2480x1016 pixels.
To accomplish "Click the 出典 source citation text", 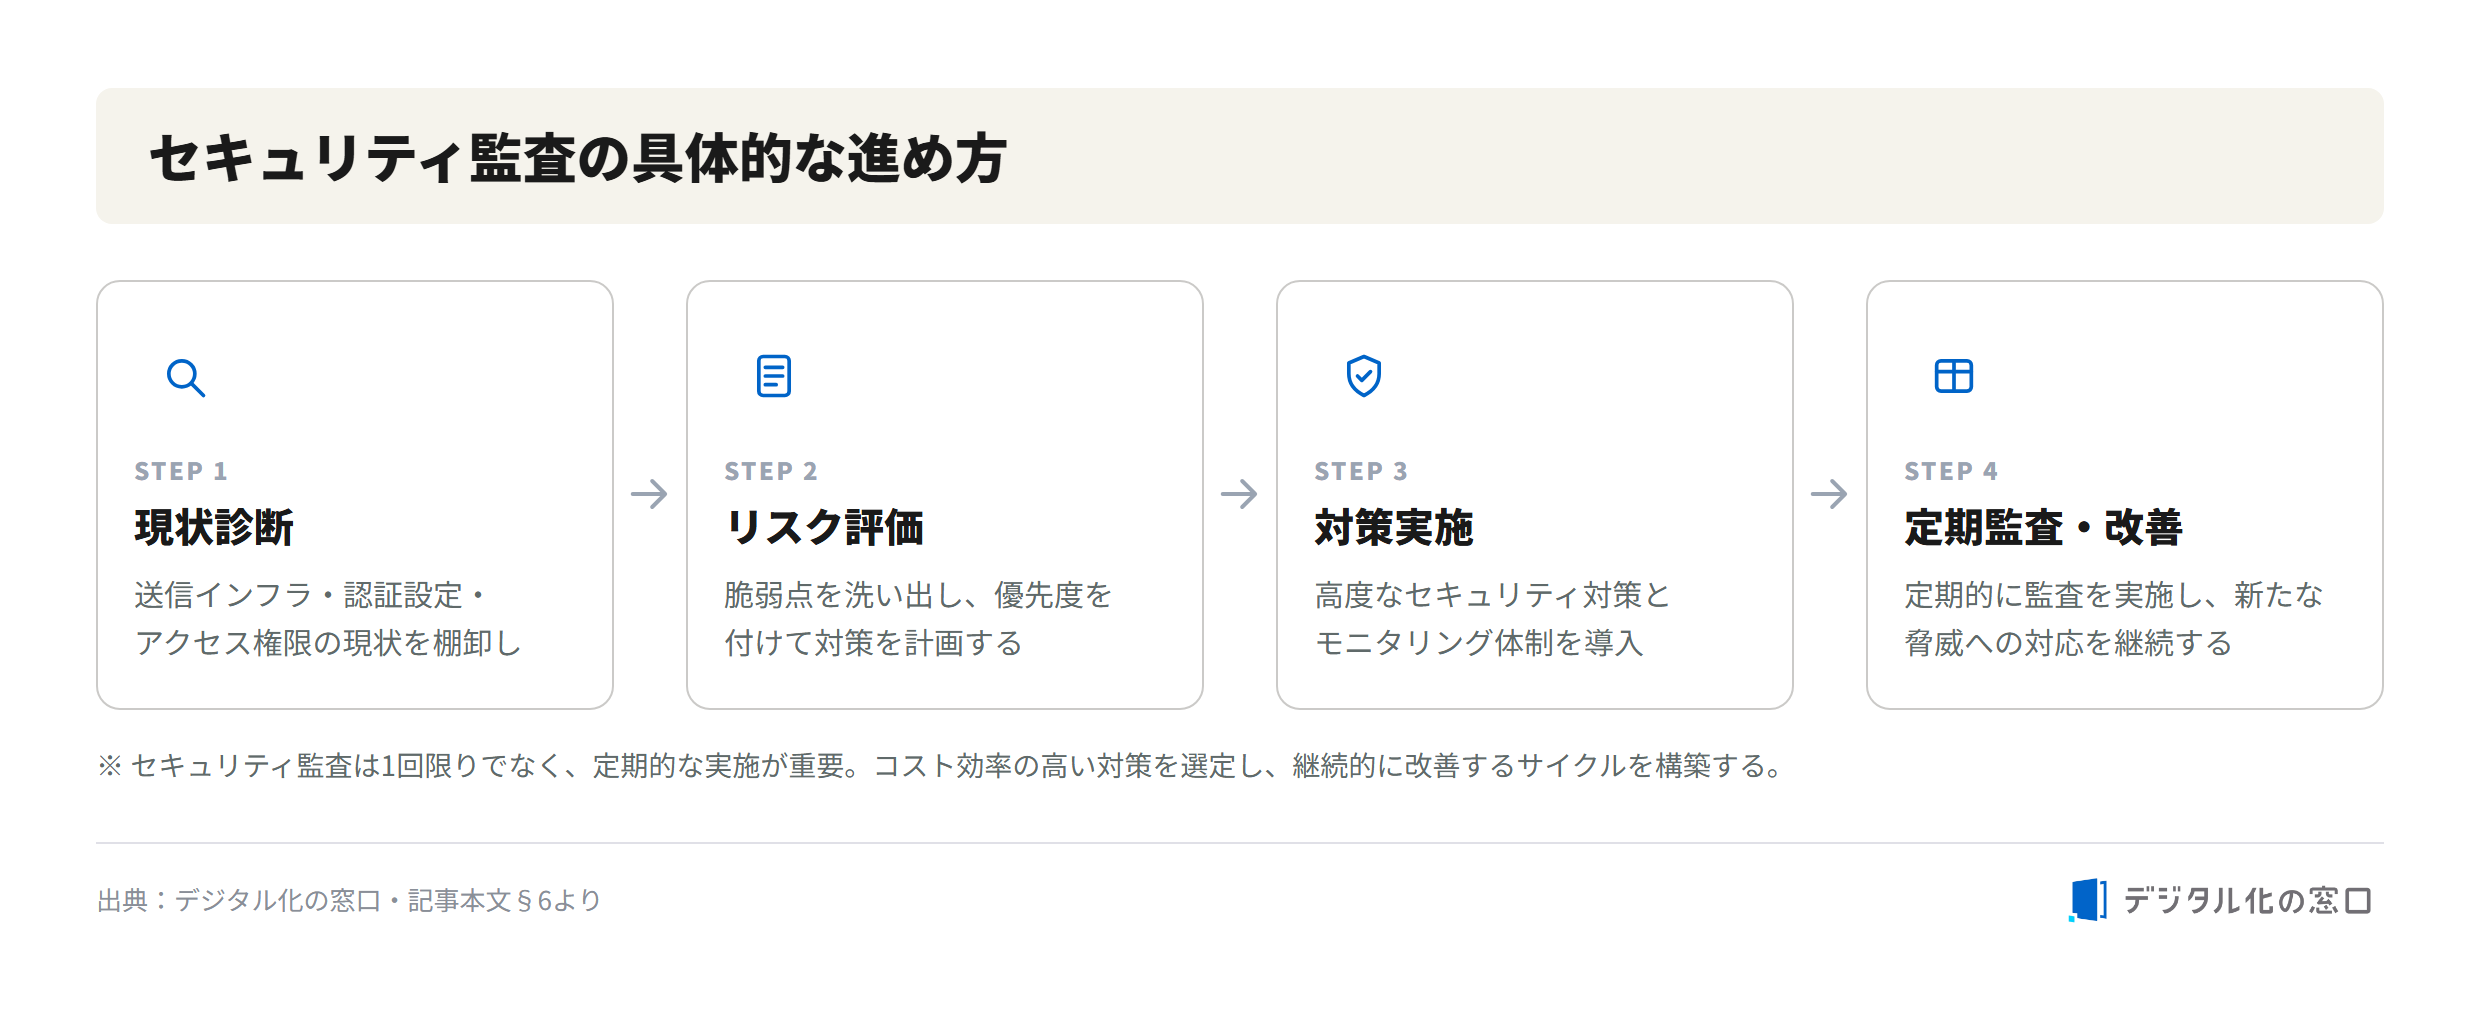I will (349, 900).
